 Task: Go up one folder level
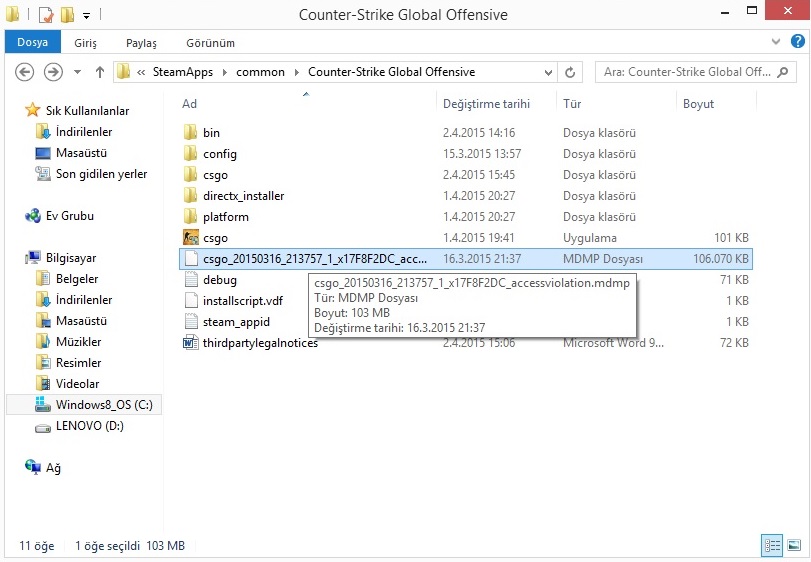click(100, 72)
